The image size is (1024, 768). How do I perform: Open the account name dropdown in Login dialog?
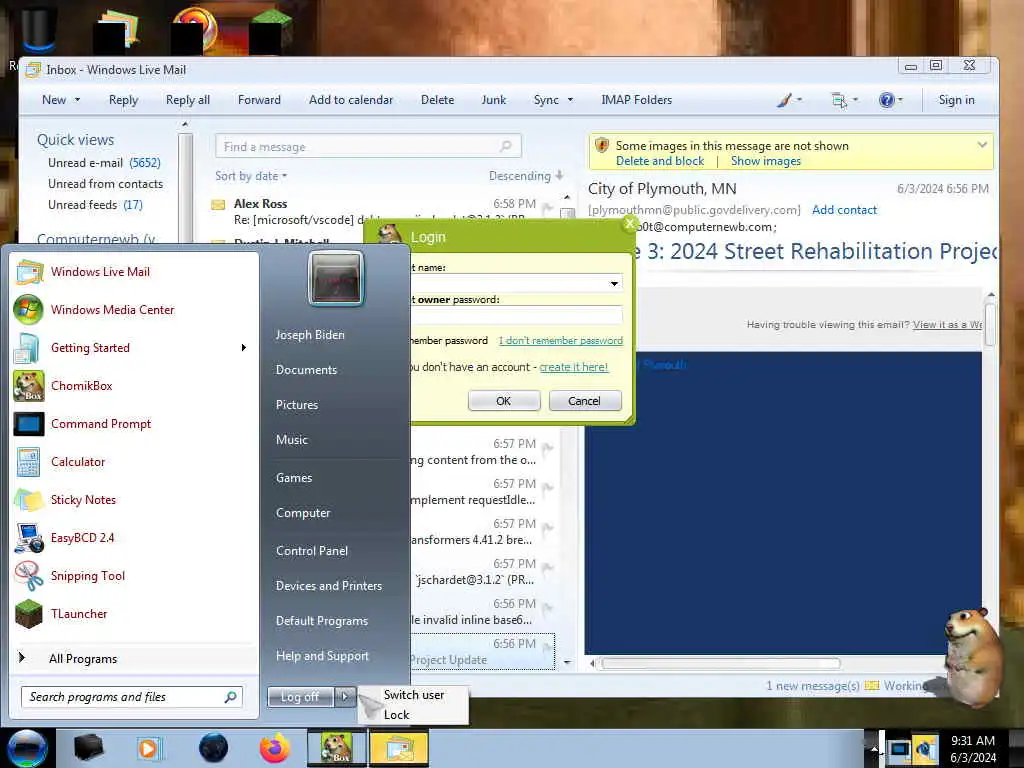(x=614, y=283)
